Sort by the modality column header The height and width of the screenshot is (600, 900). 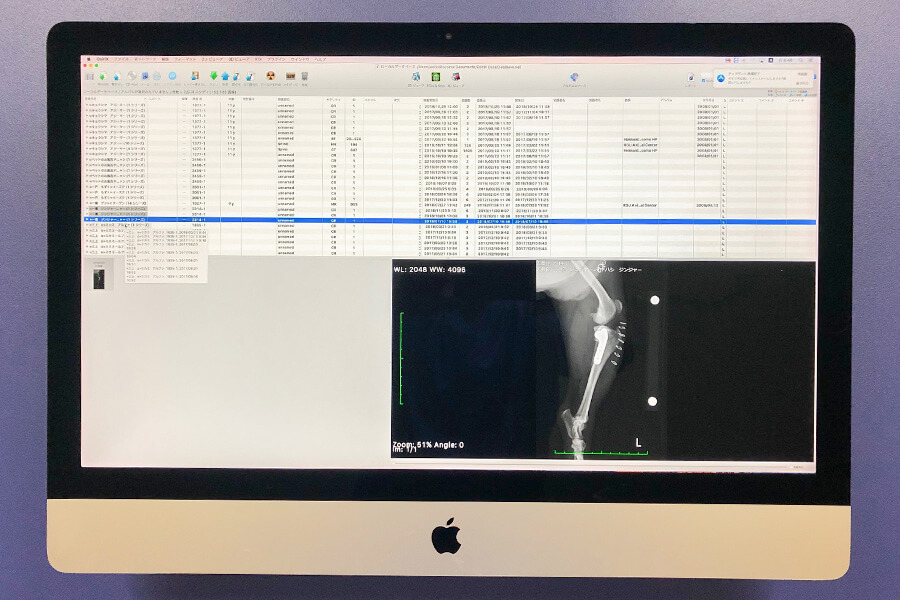pos(332,99)
